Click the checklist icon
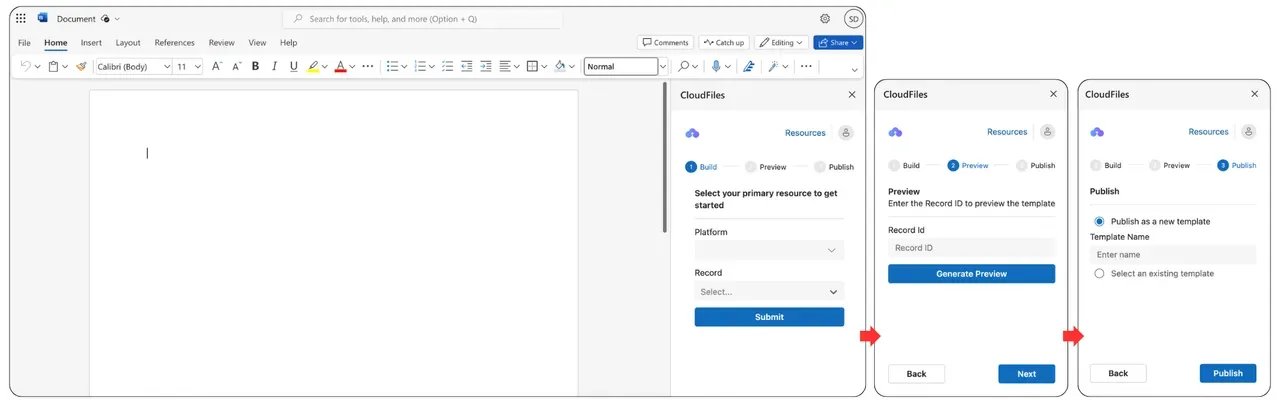The height and width of the screenshot is (403, 1280). 447,66
